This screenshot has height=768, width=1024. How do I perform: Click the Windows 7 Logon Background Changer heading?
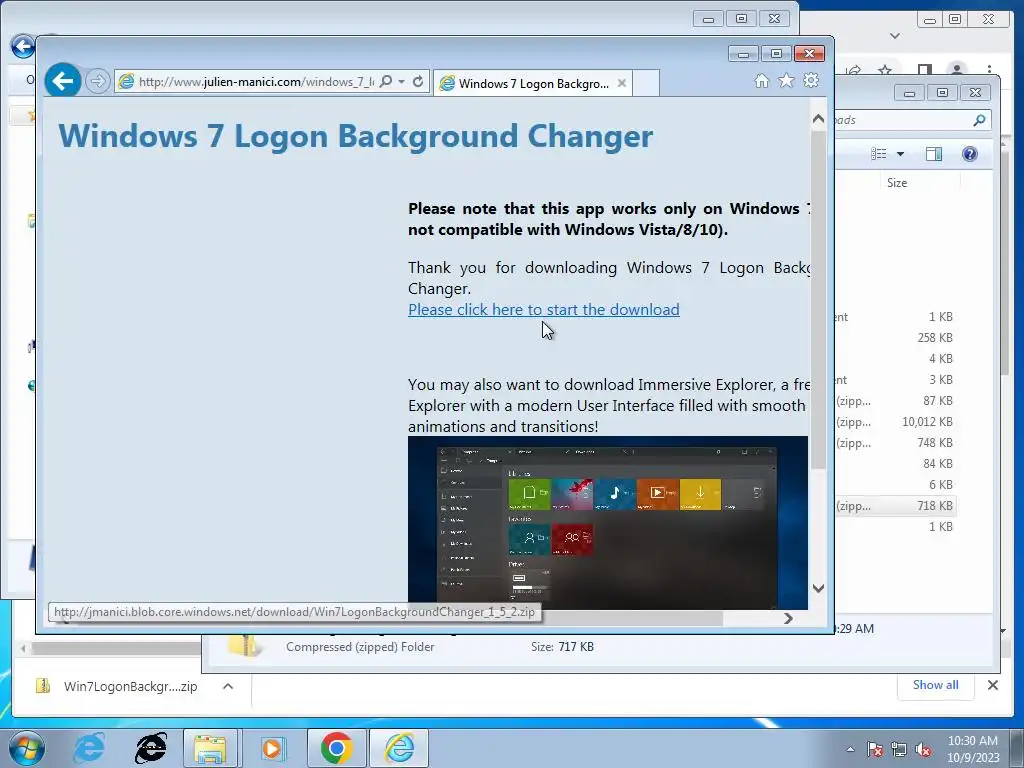click(x=355, y=136)
